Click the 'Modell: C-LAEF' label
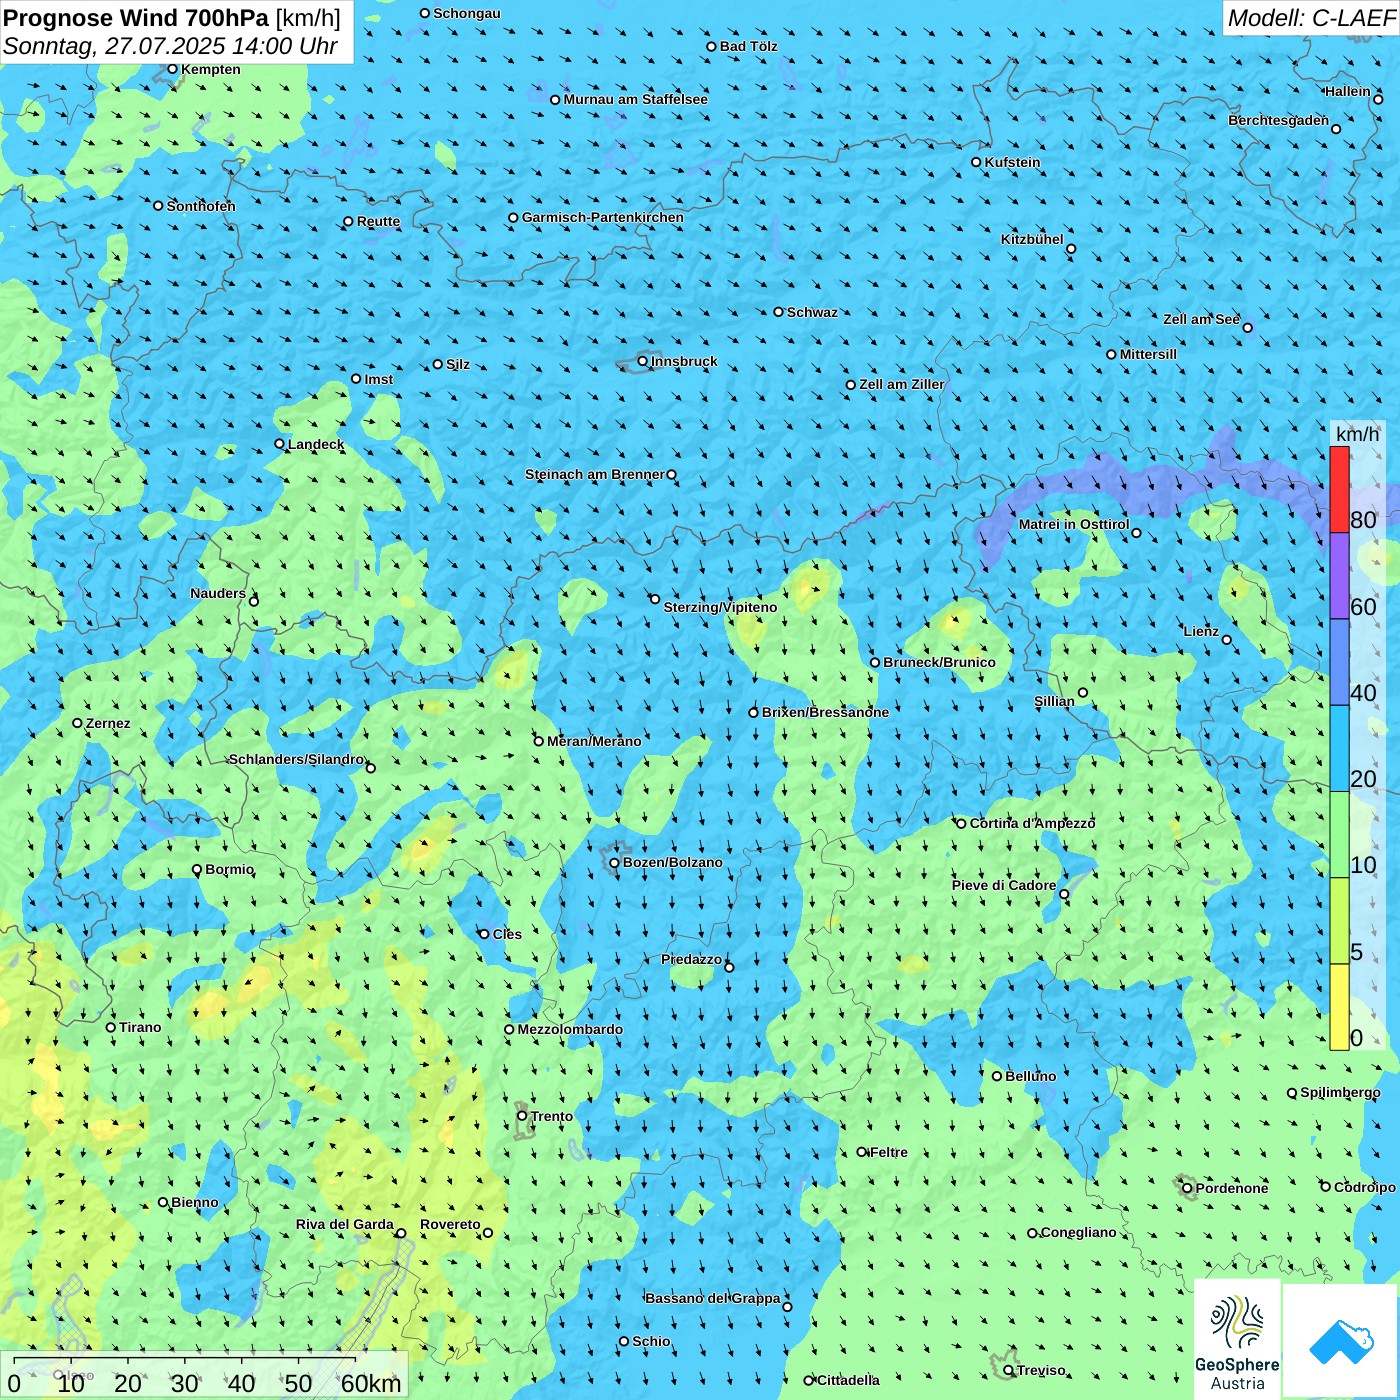The height and width of the screenshot is (1400, 1400). point(1311,18)
